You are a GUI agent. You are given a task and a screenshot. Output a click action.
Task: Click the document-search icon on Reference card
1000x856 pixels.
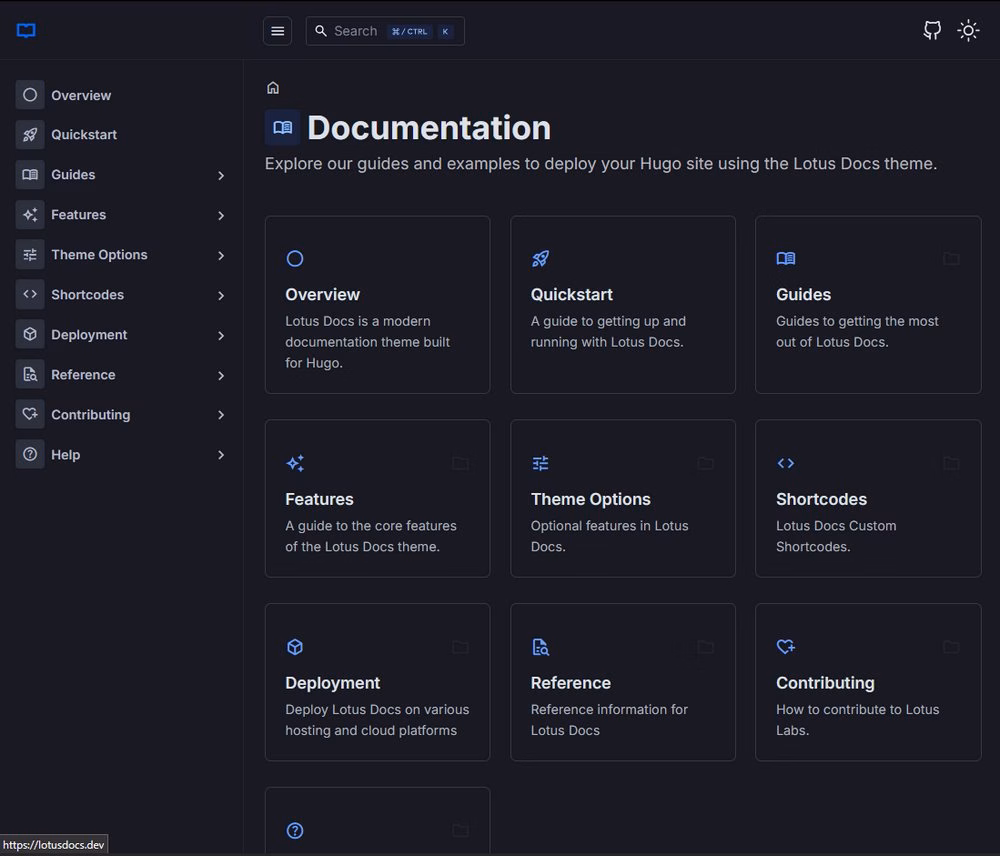[540, 647]
